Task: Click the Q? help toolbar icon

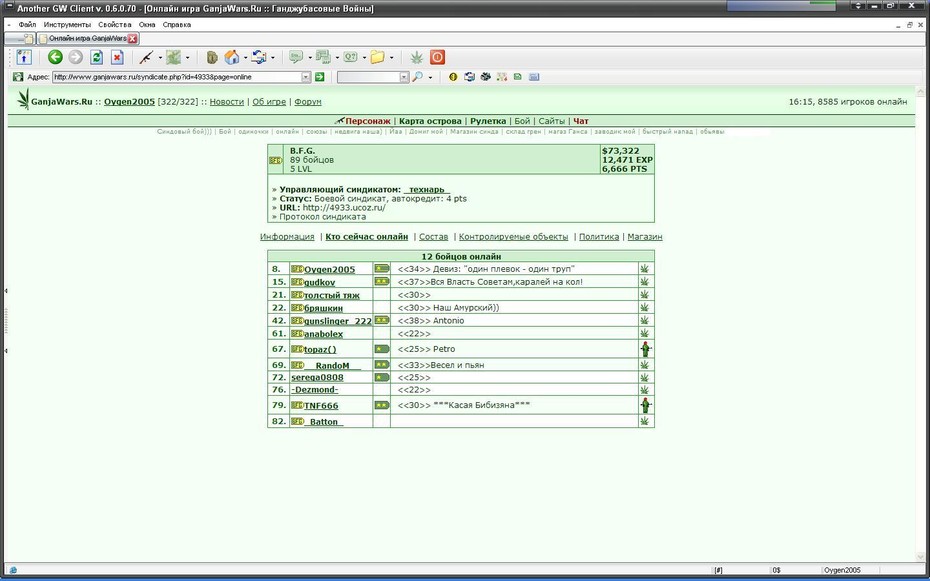Action: (x=351, y=58)
